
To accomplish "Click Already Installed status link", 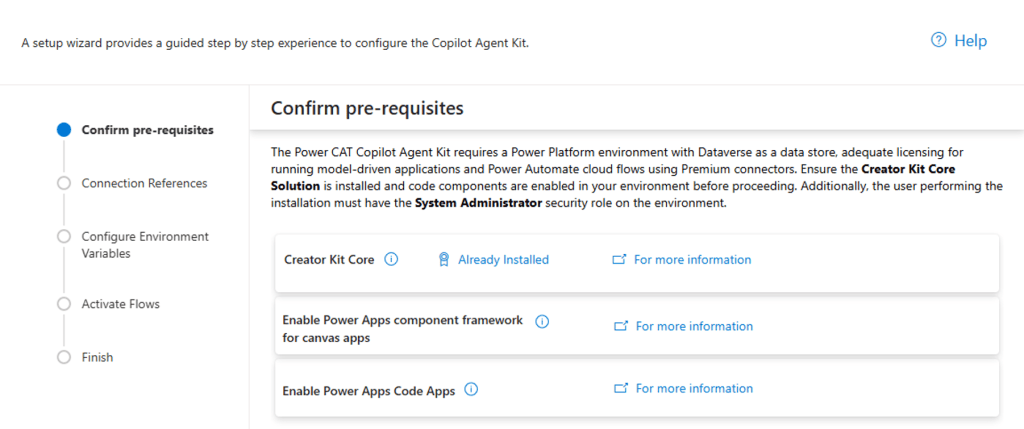I will [x=504, y=259].
